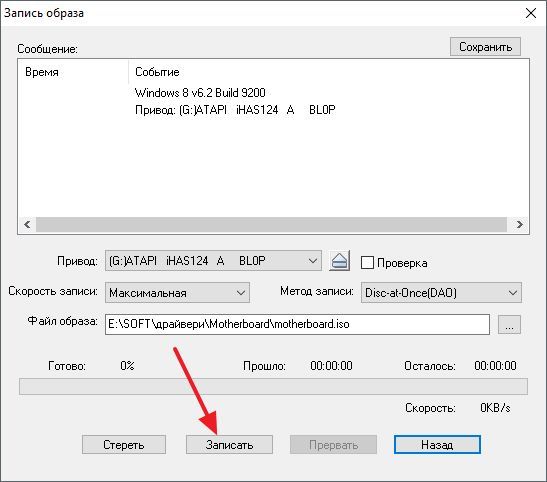Close the Запись образа dialog

point(531,13)
